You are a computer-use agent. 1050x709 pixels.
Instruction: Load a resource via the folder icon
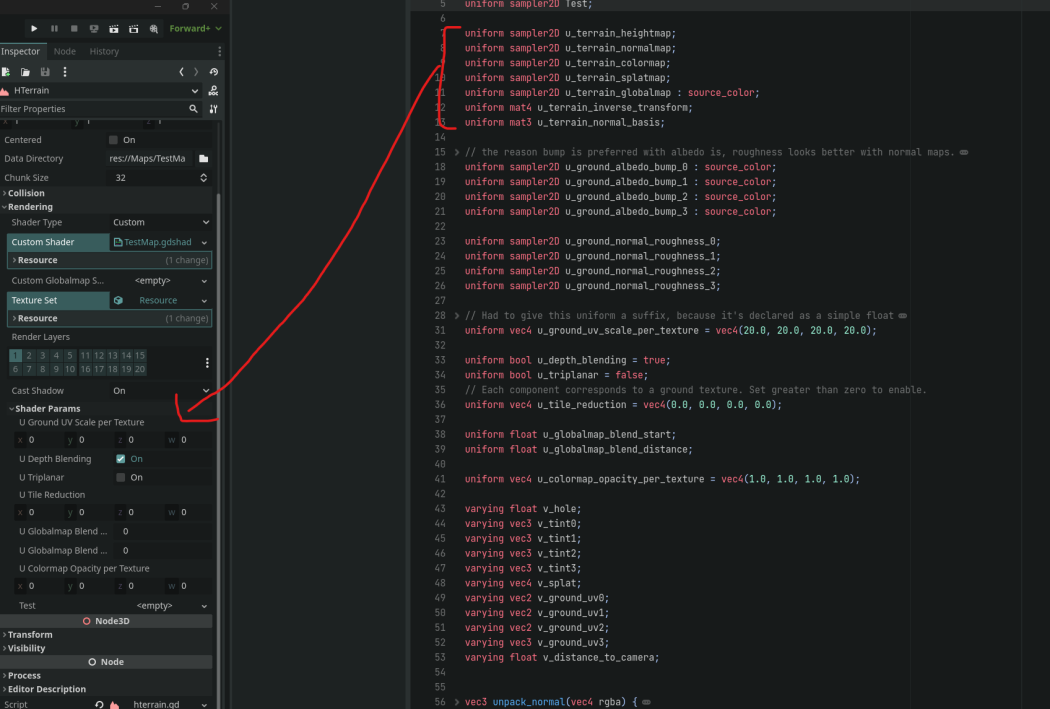tap(25, 71)
